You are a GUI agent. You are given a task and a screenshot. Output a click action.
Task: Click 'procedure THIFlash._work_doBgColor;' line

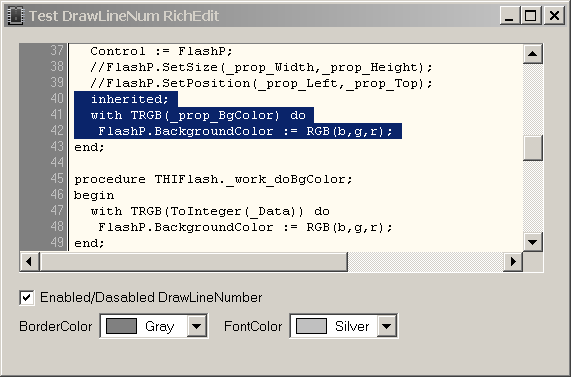coord(213,179)
